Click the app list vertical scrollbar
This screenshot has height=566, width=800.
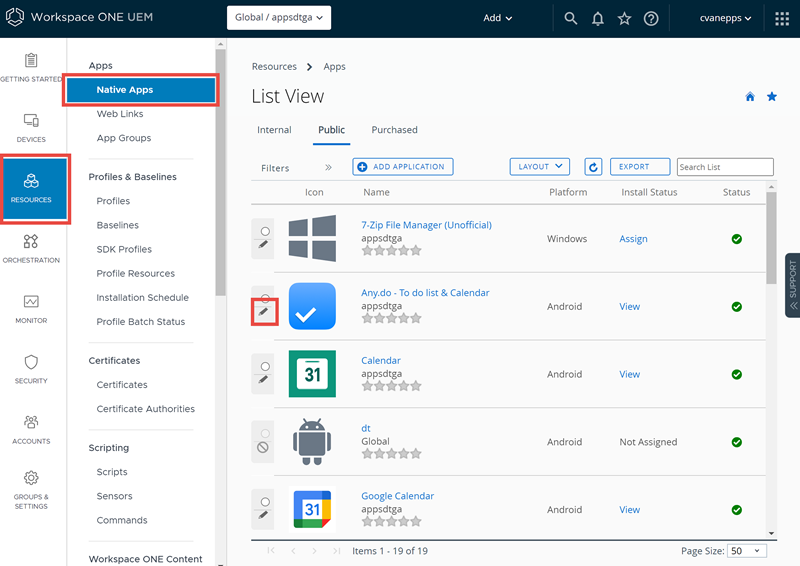point(771,238)
